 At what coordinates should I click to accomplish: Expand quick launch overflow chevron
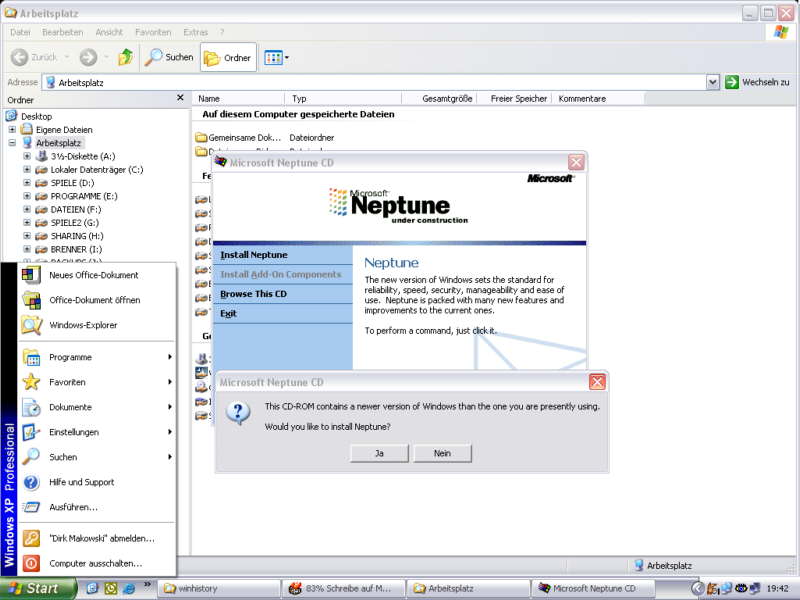pos(147,585)
